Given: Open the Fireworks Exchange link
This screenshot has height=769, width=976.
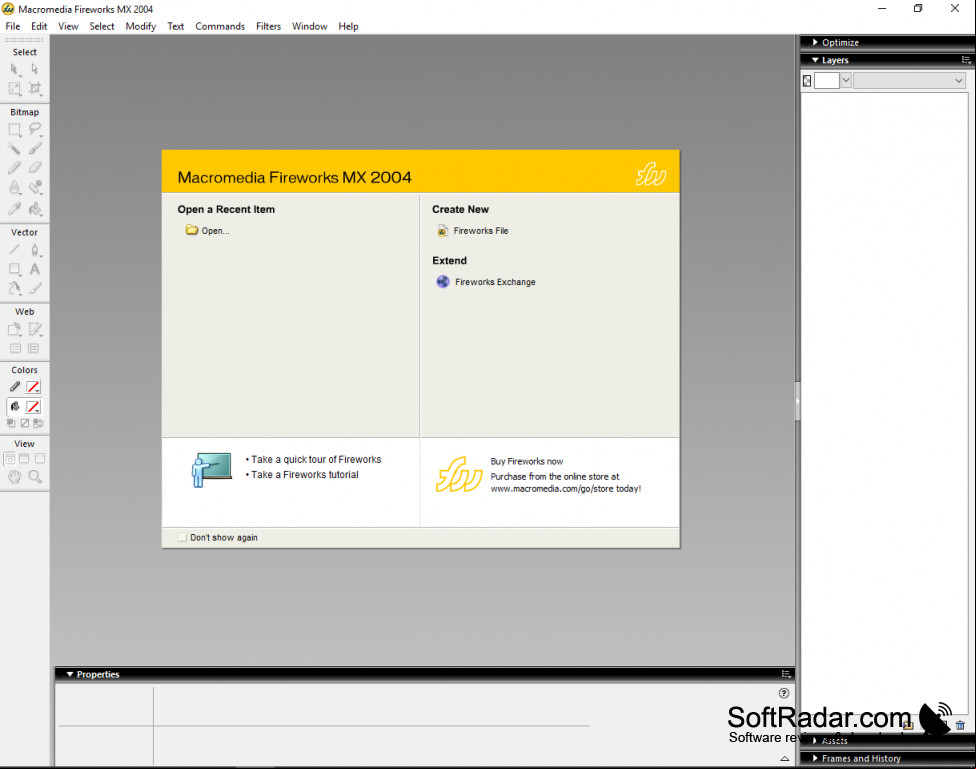Looking at the screenshot, I should [486, 282].
